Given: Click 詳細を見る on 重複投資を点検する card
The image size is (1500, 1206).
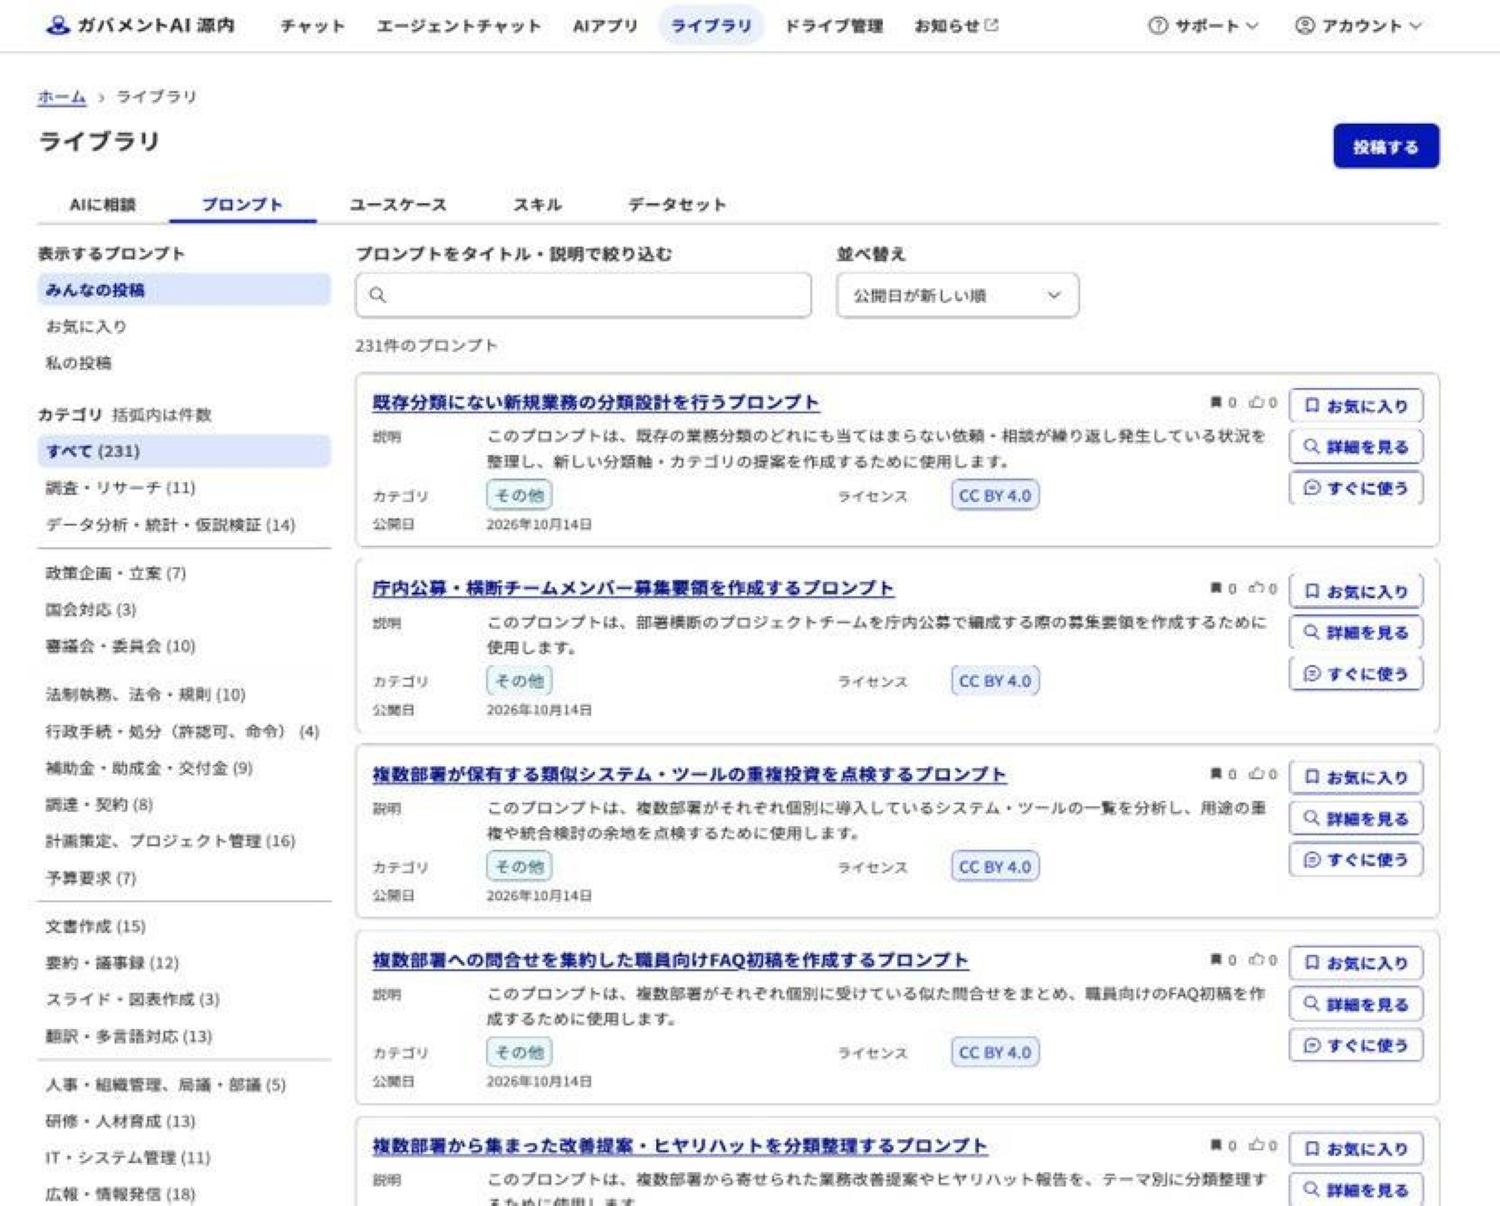Looking at the screenshot, I should click(1356, 818).
